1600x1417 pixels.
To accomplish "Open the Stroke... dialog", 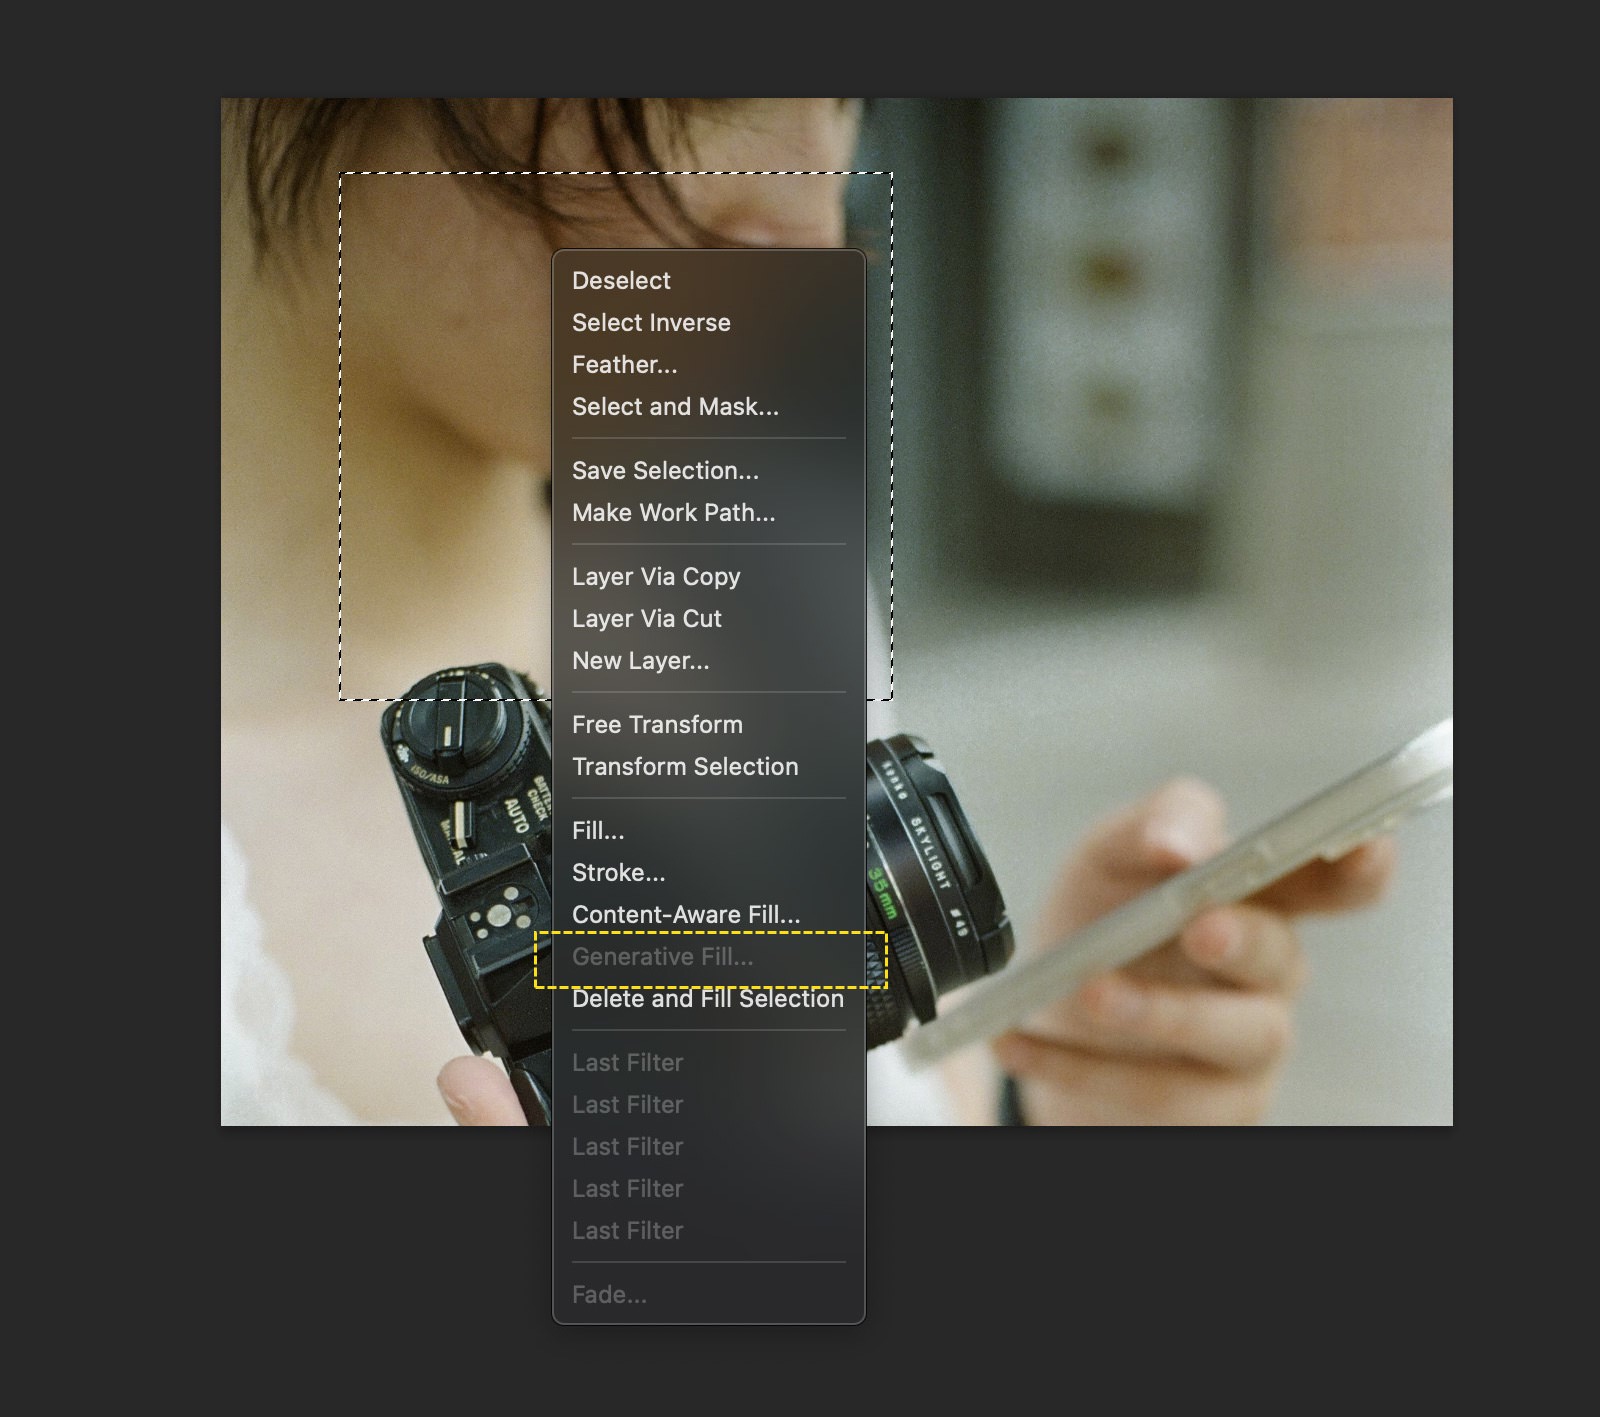I will tap(618, 873).
